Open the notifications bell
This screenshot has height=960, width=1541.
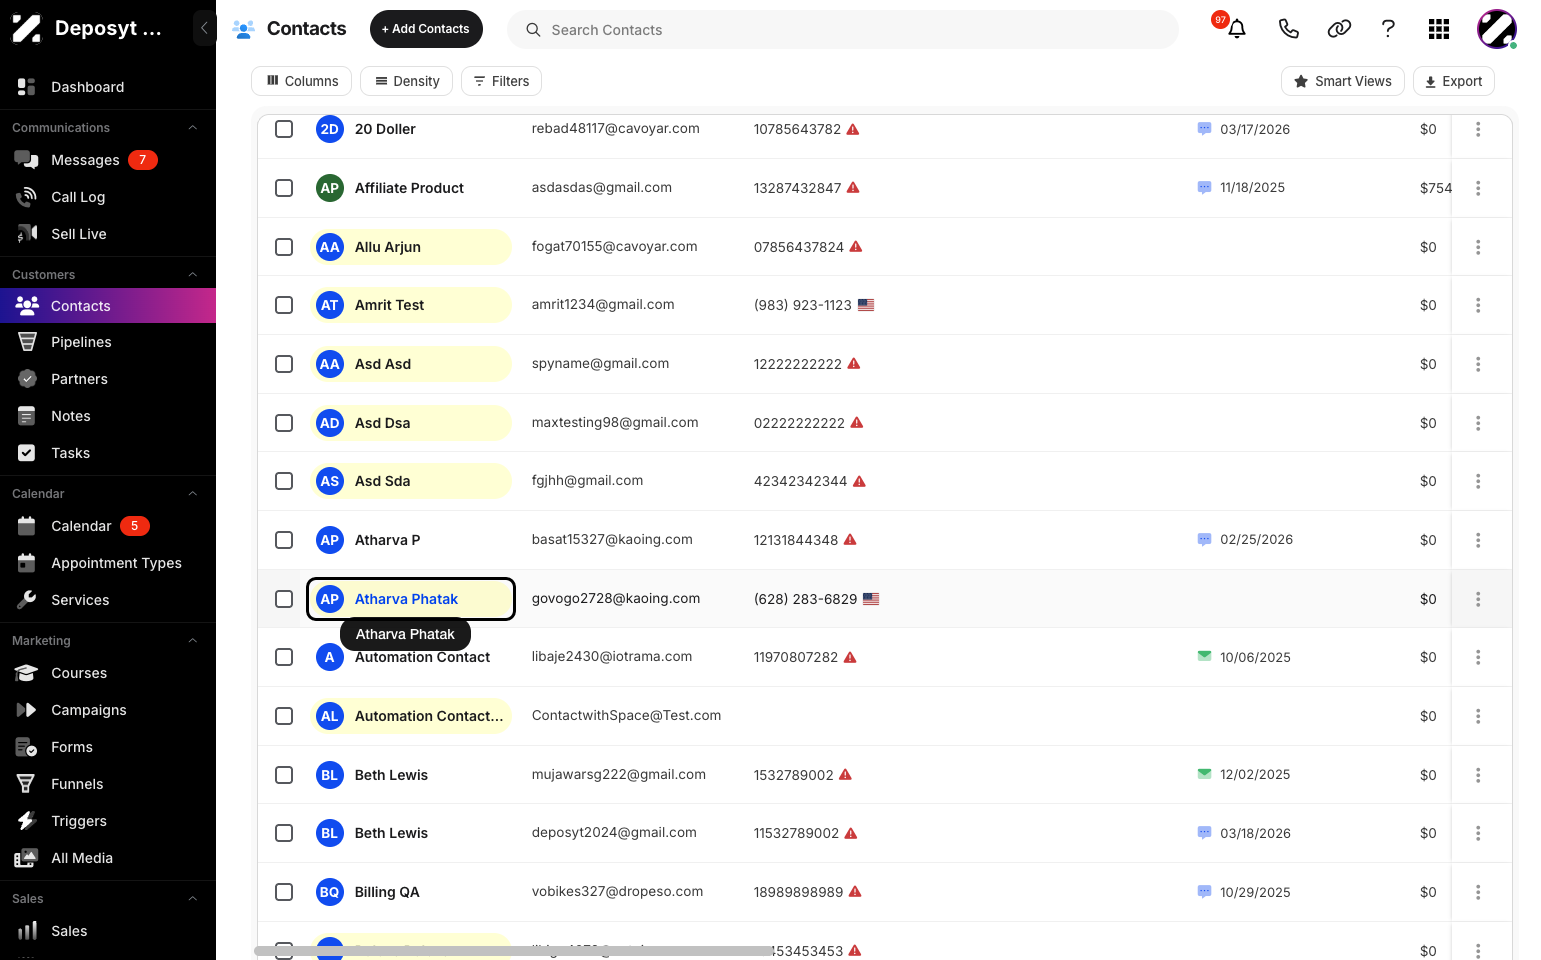click(1237, 29)
